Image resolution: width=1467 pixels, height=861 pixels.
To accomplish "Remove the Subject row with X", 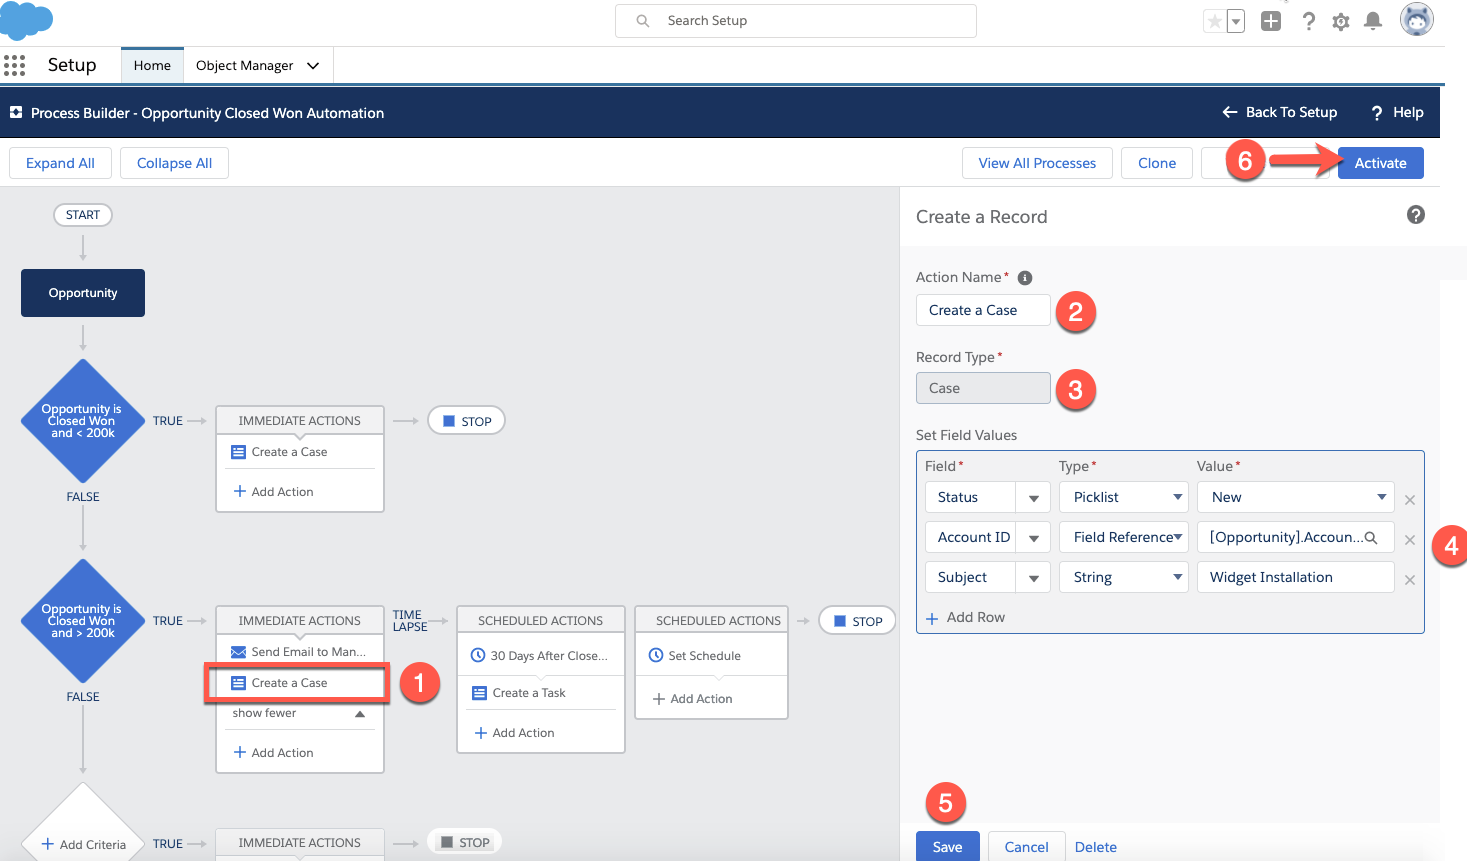I will [x=1410, y=580].
